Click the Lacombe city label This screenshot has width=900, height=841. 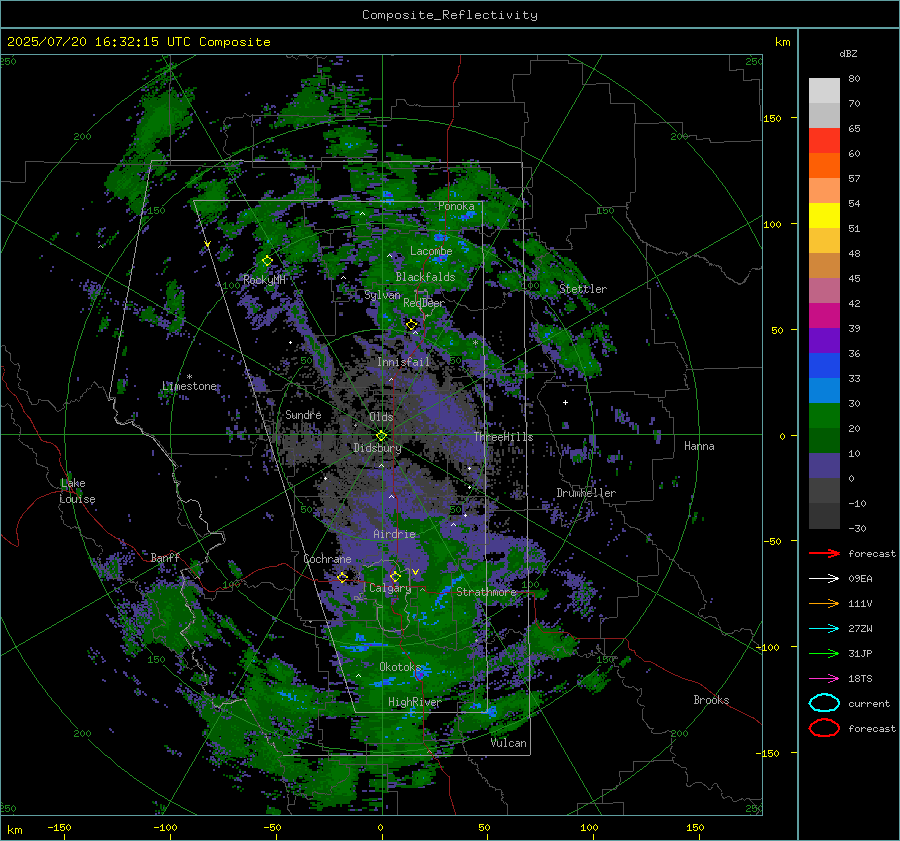click(x=431, y=251)
